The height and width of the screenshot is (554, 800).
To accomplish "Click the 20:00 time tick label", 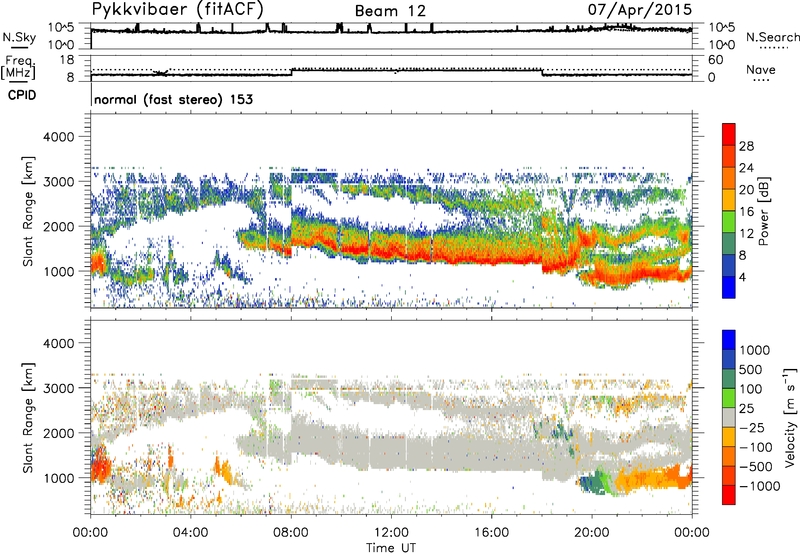I will click(592, 533).
